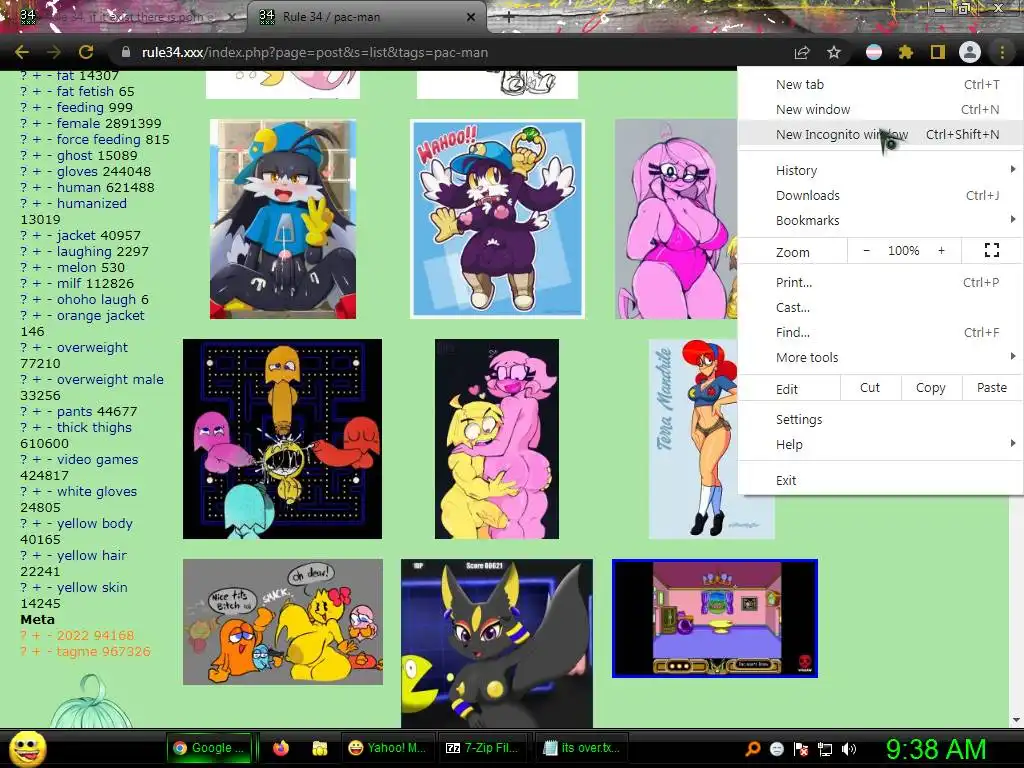Open the striped round extension icon
This screenshot has height=768, width=1024.
[873, 52]
